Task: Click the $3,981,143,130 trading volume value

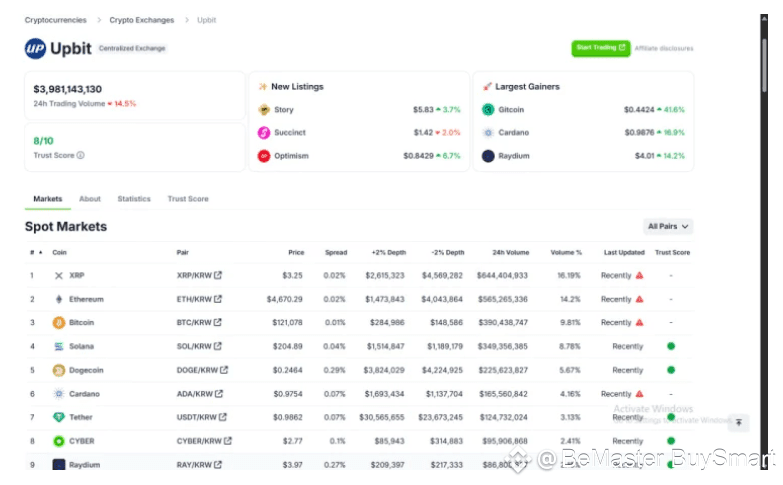Action: pos(67,89)
